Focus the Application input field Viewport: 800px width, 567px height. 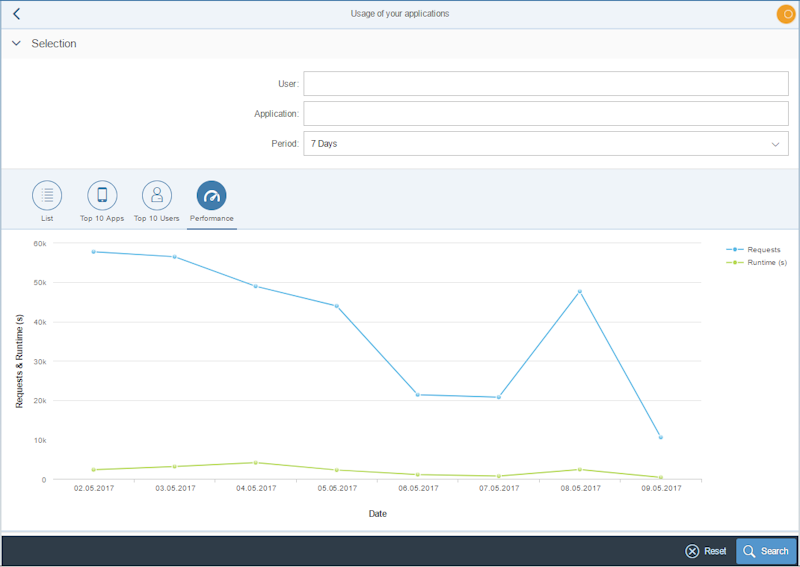[546, 113]
